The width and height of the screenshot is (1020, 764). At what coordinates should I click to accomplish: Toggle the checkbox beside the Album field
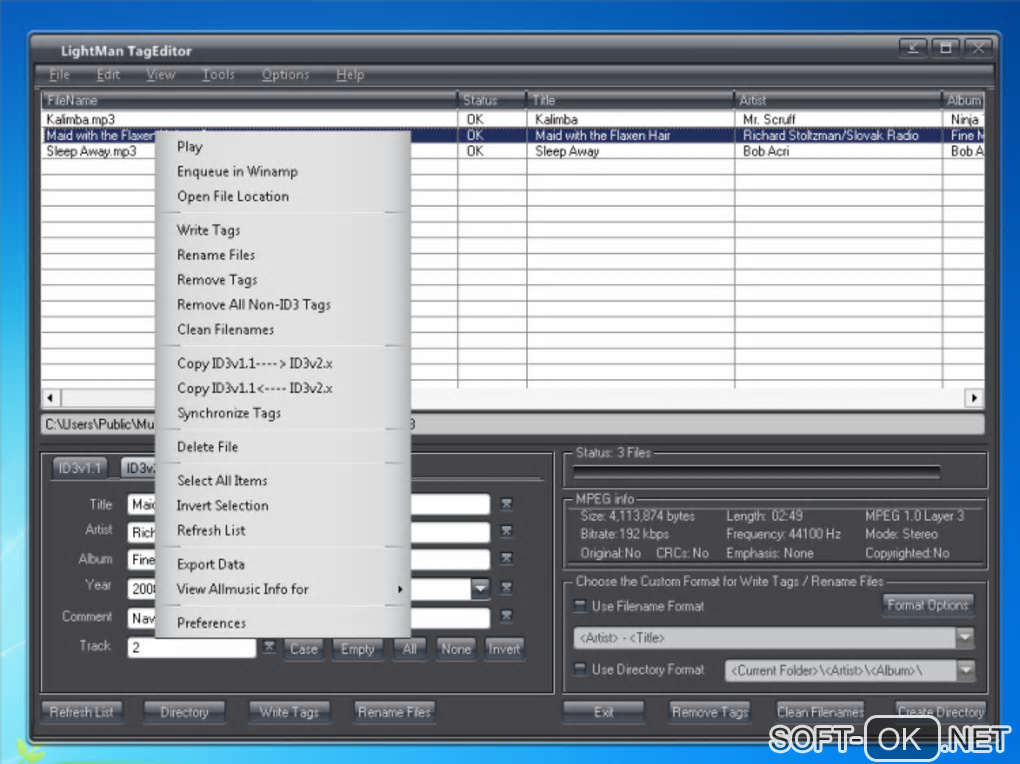[506, 558]
